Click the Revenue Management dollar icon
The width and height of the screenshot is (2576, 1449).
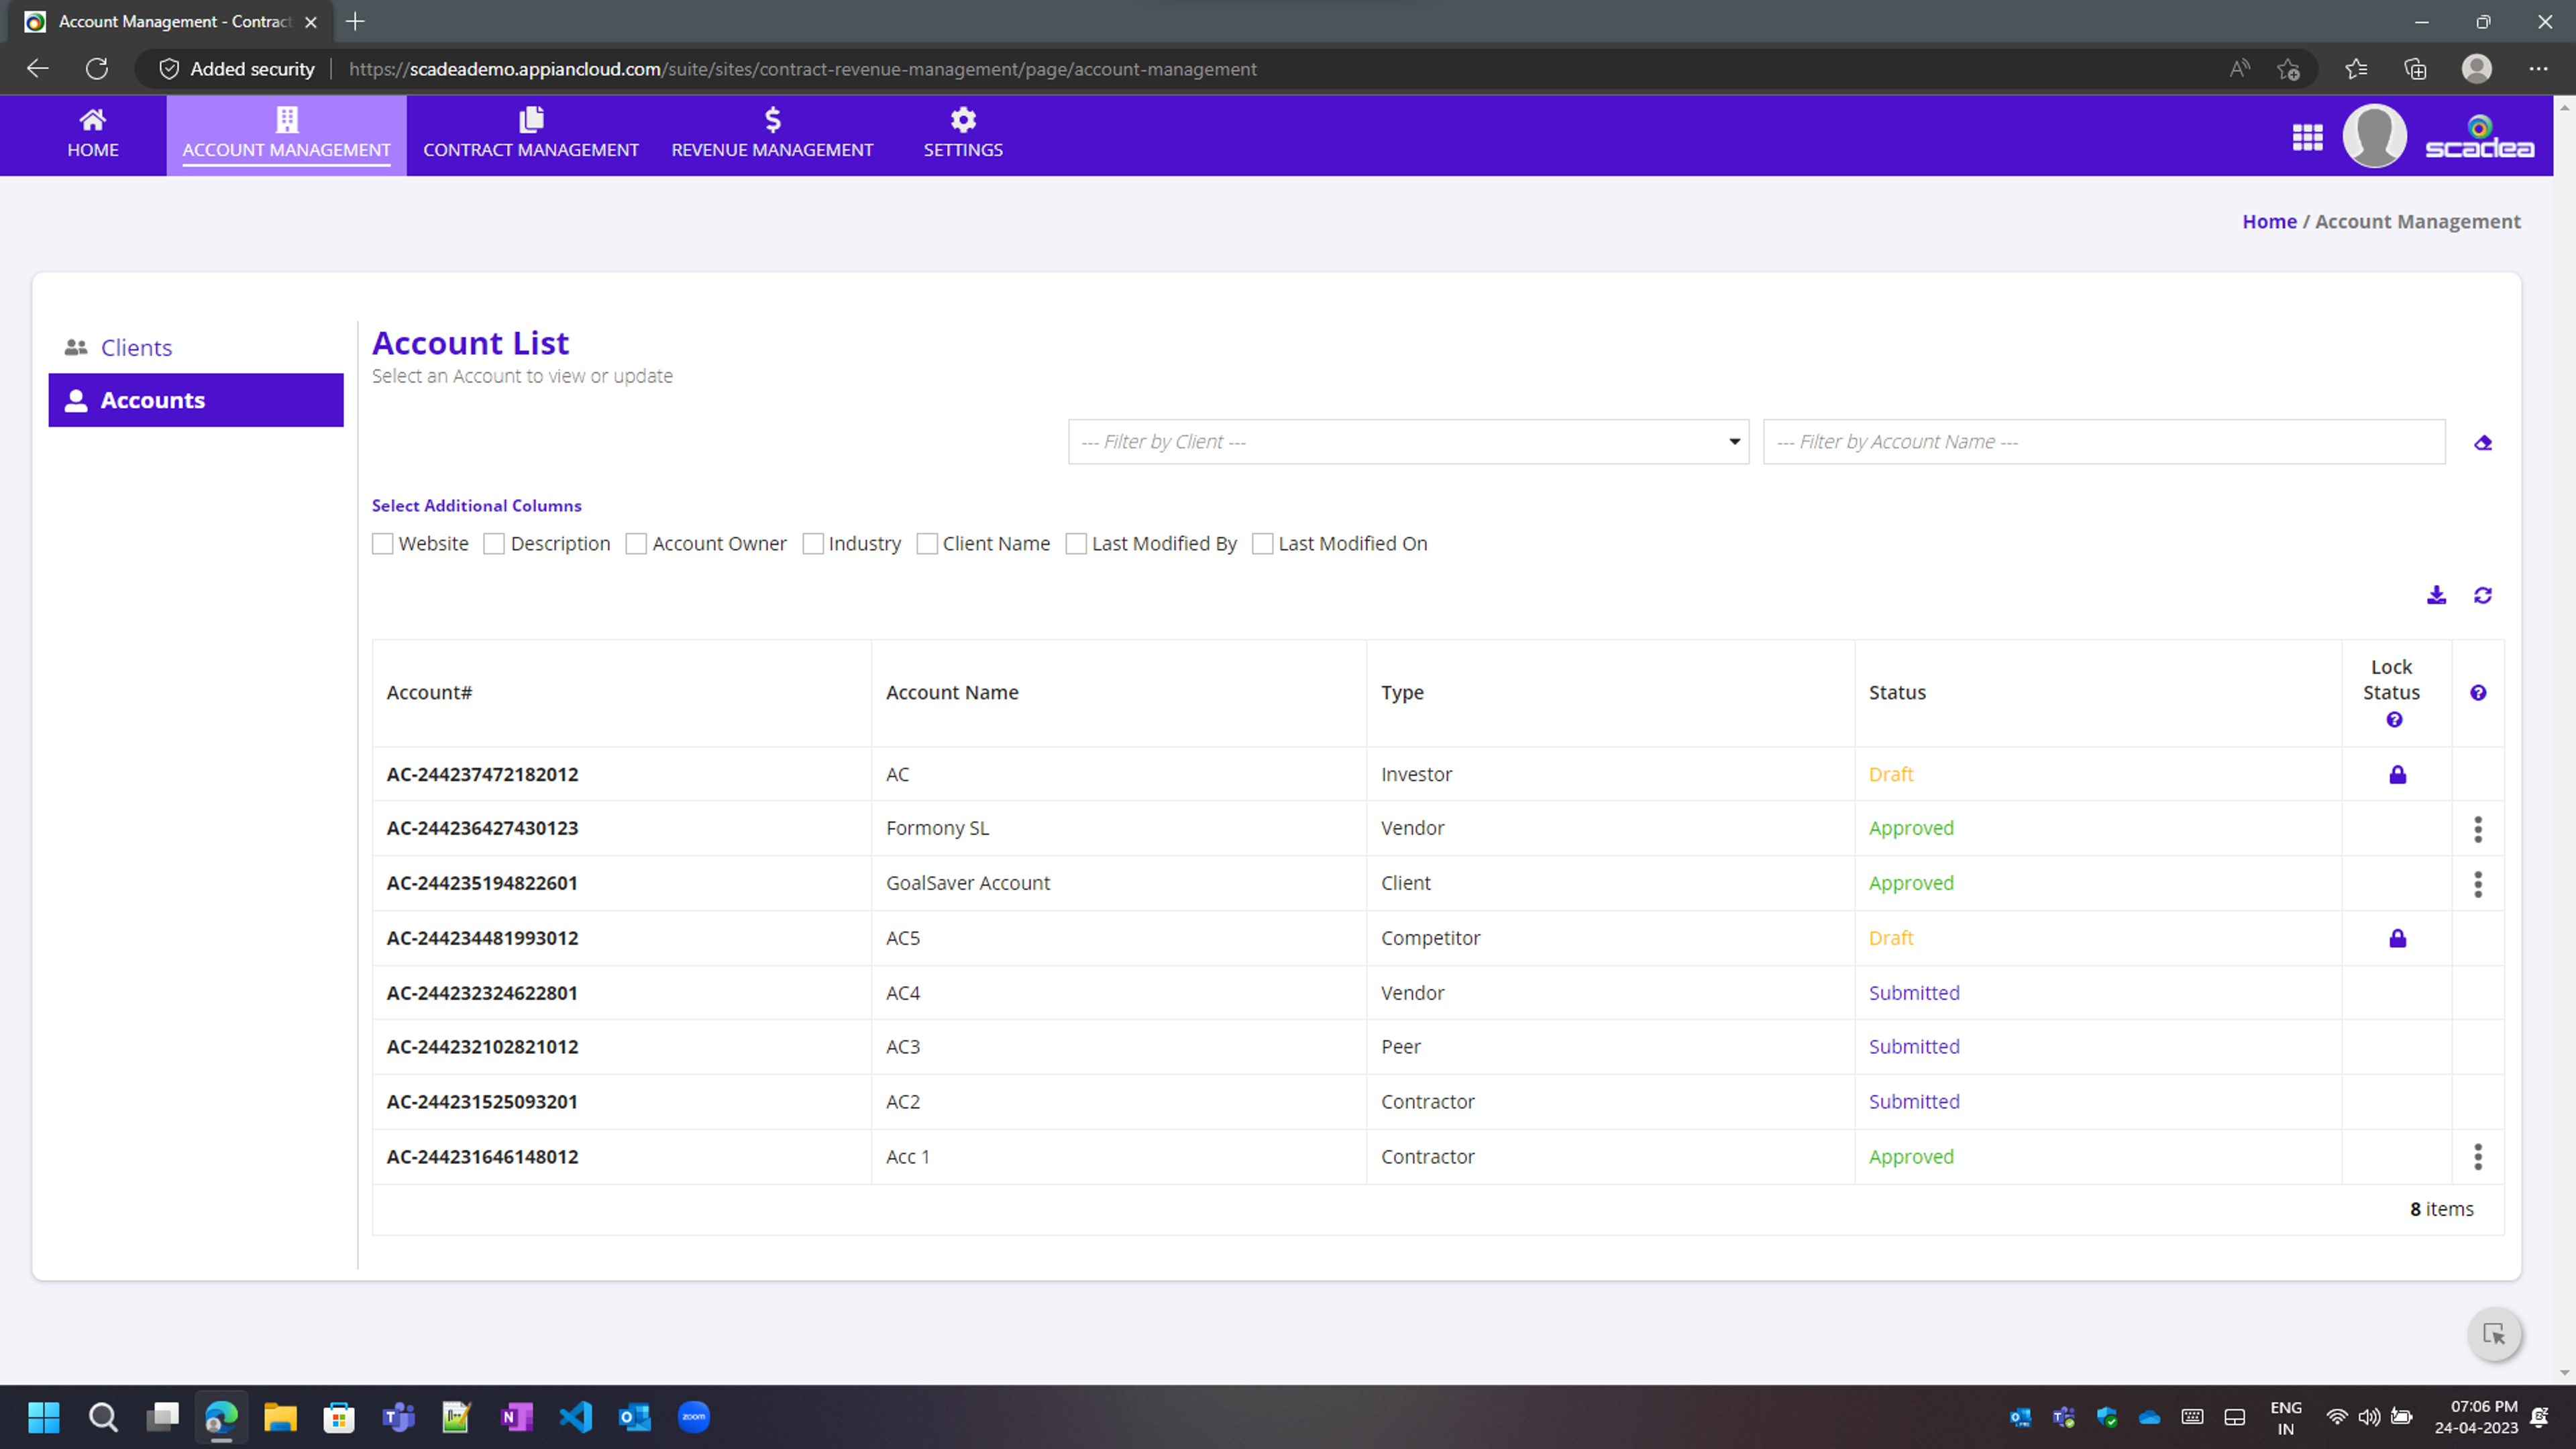pyautogui.click(x=772, y=120)
